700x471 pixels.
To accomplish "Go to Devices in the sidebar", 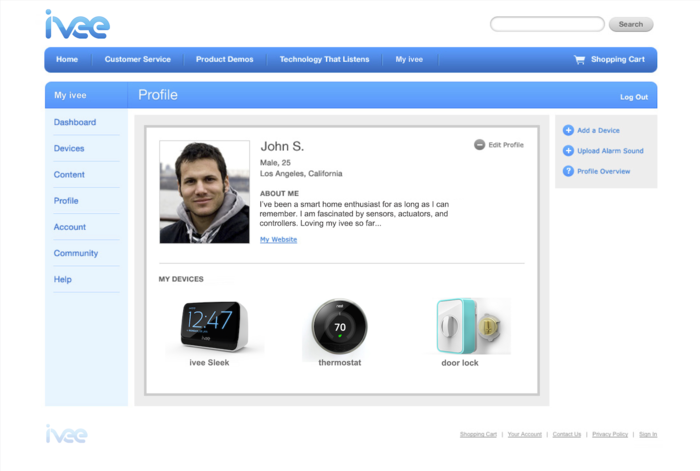I will (x=69, y=149).
